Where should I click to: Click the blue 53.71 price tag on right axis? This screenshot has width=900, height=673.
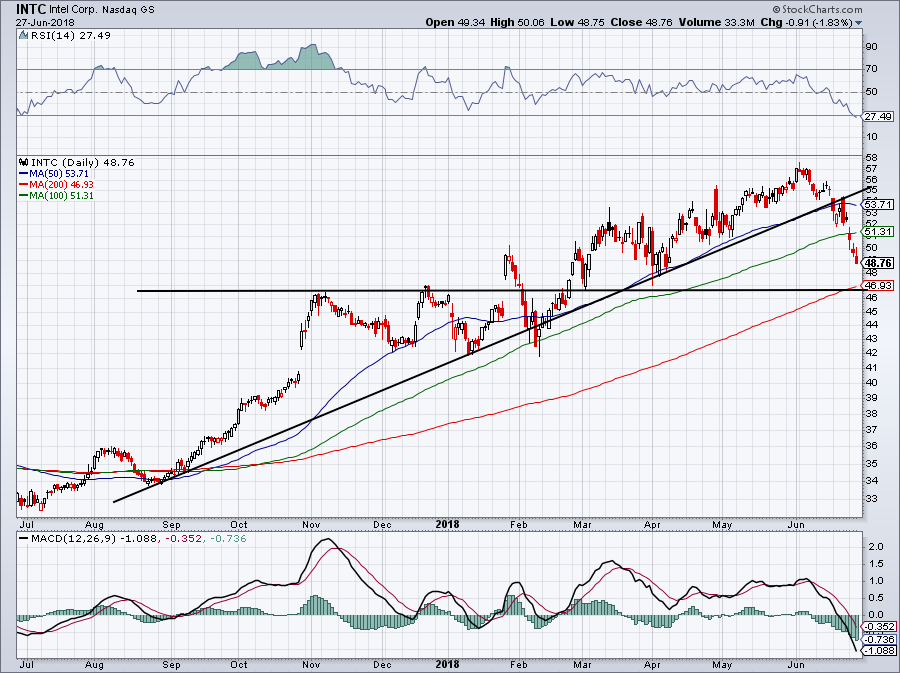[879, 204]
